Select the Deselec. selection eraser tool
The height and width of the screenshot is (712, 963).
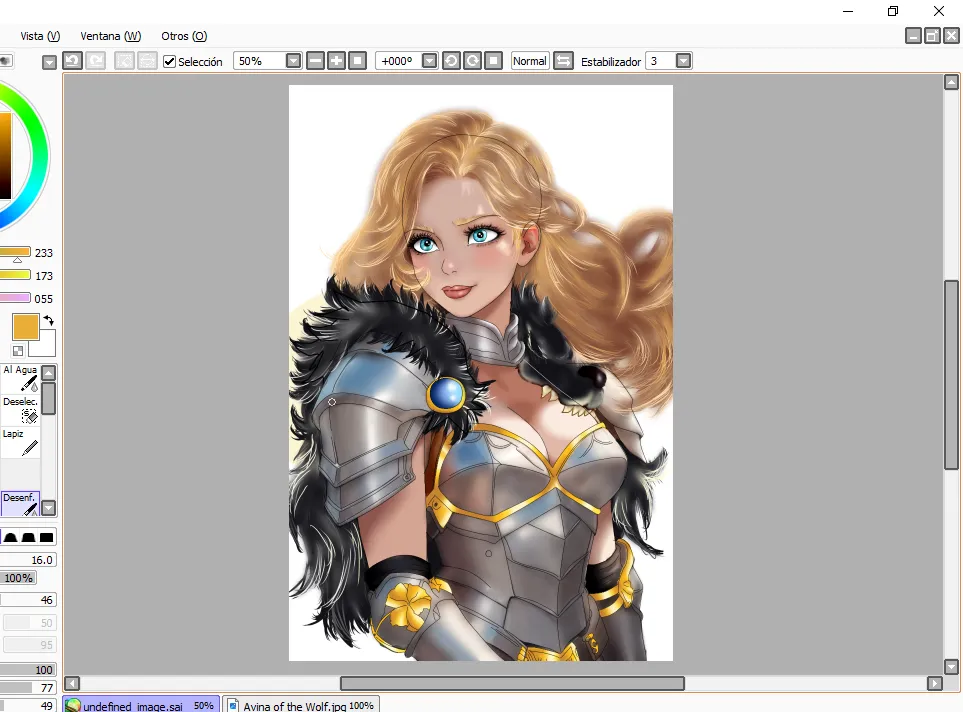(x=20, y=410)
